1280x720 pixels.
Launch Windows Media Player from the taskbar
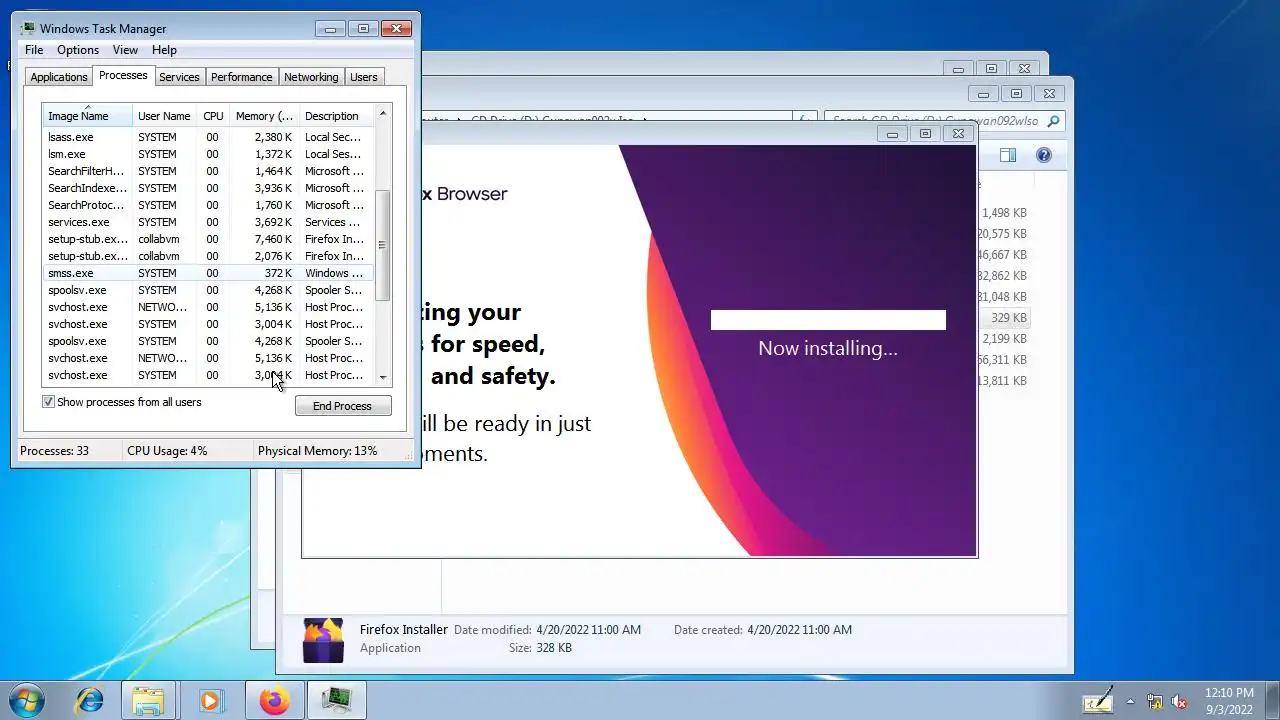coord(210,700)
